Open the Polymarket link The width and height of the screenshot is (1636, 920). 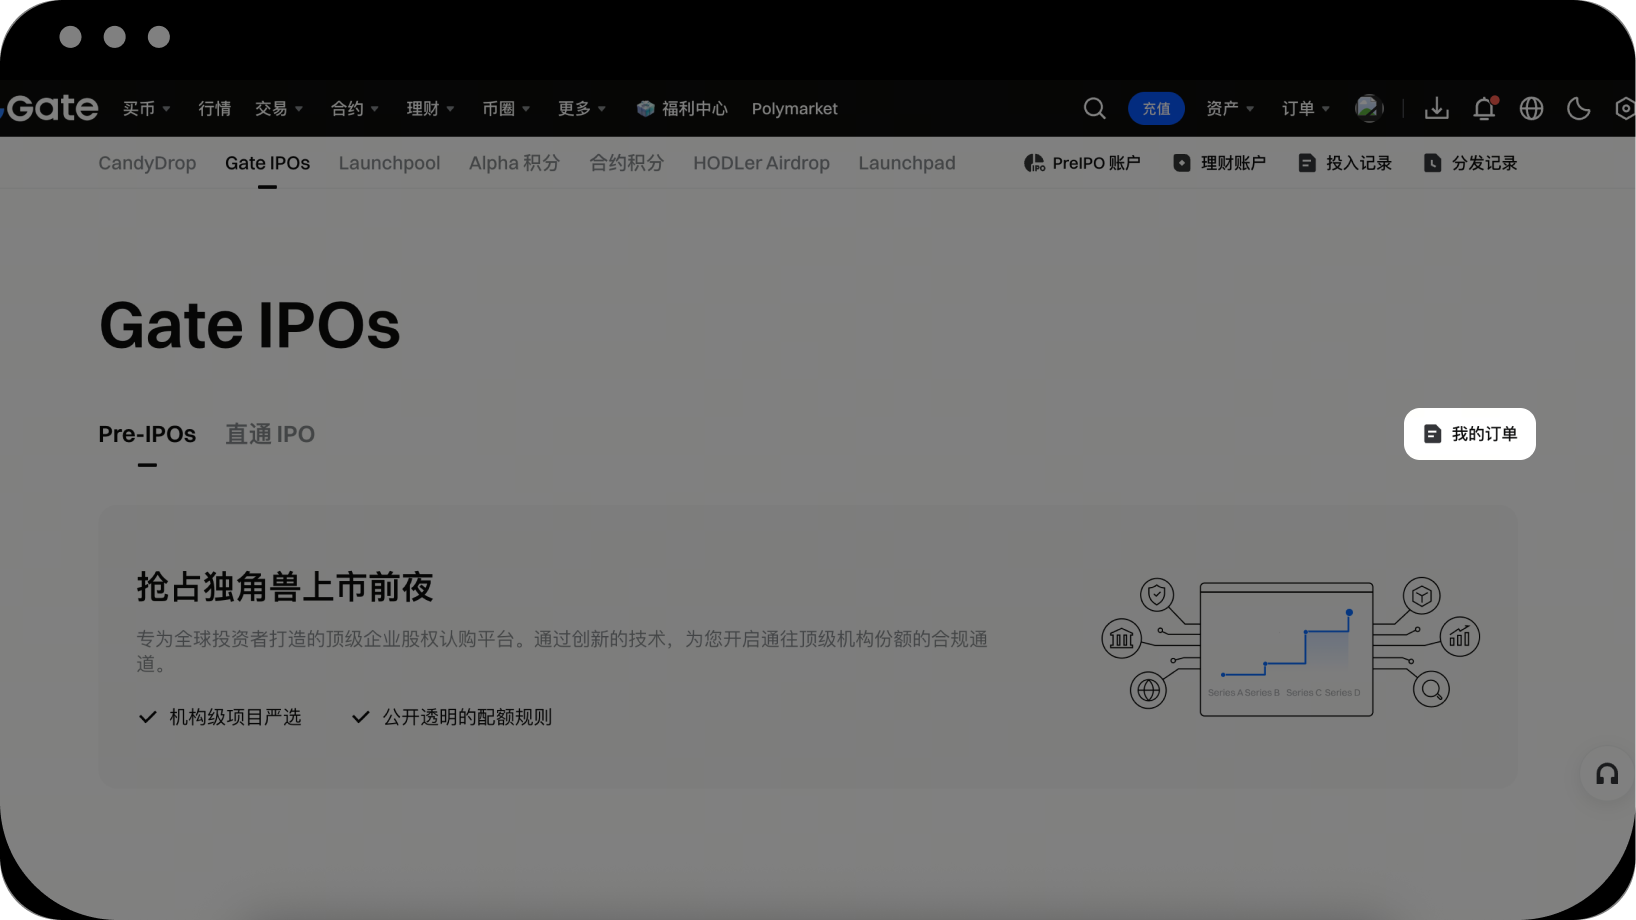(795, 108)
